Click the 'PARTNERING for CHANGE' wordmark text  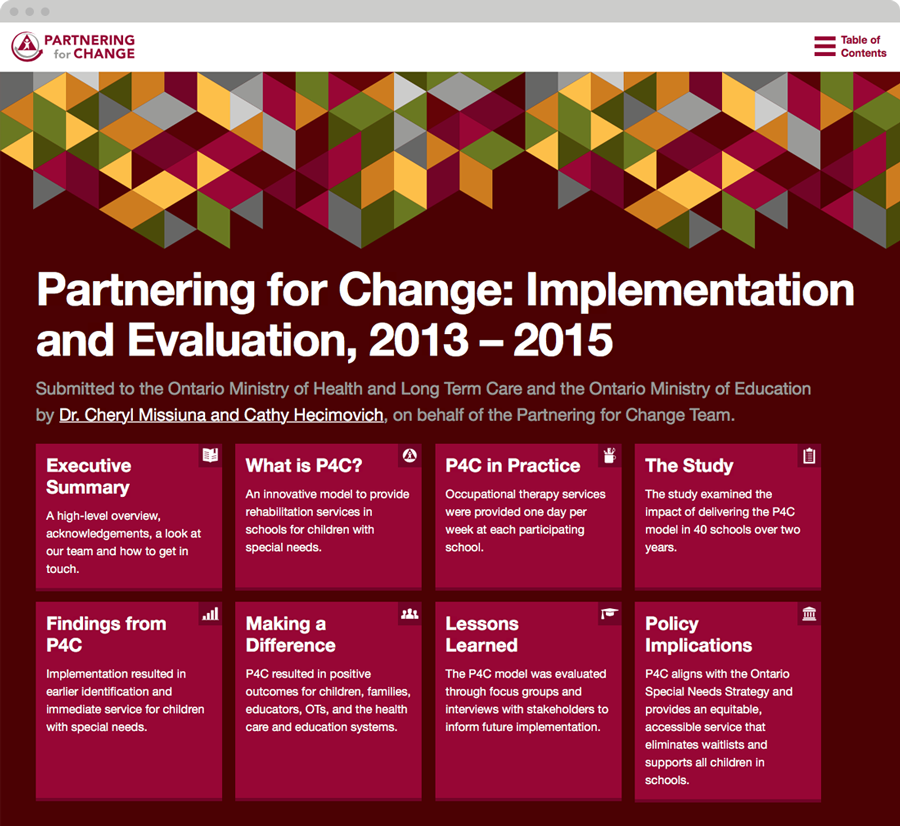(90, 46)
